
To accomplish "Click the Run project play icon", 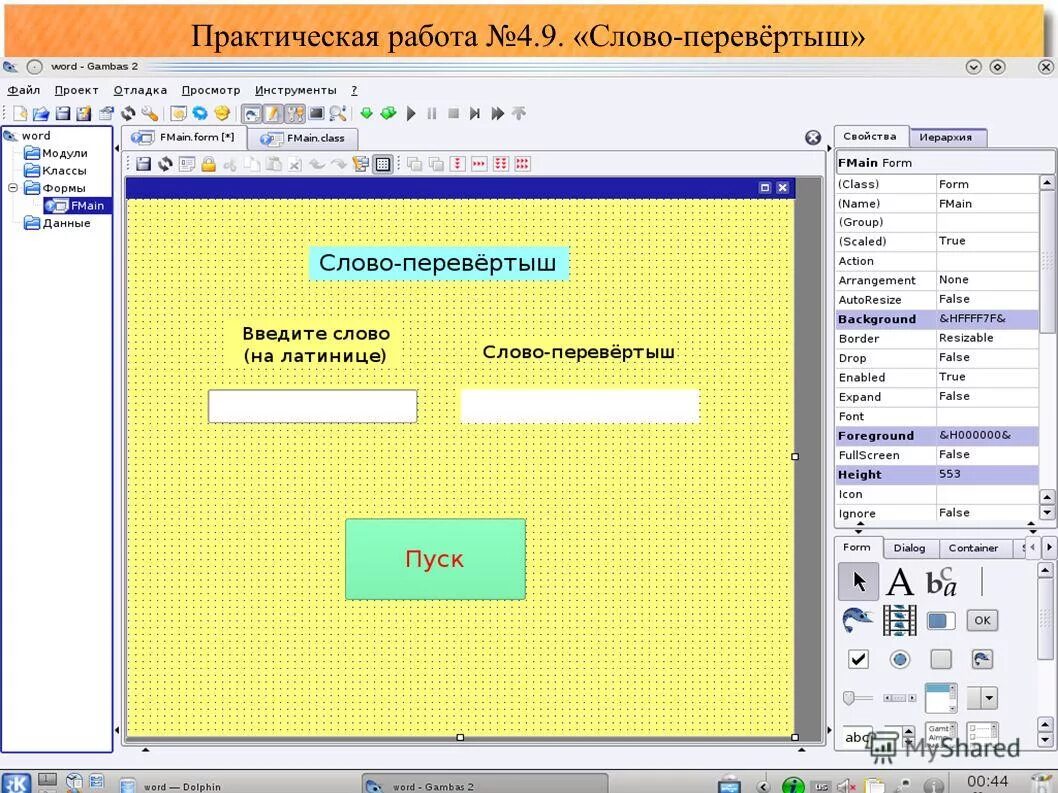I will (411, 113).
